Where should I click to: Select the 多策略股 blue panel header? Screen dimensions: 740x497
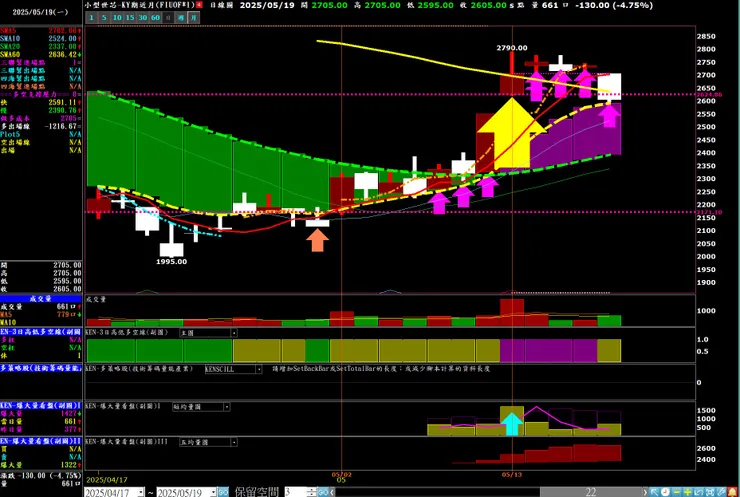click(41, 368)
